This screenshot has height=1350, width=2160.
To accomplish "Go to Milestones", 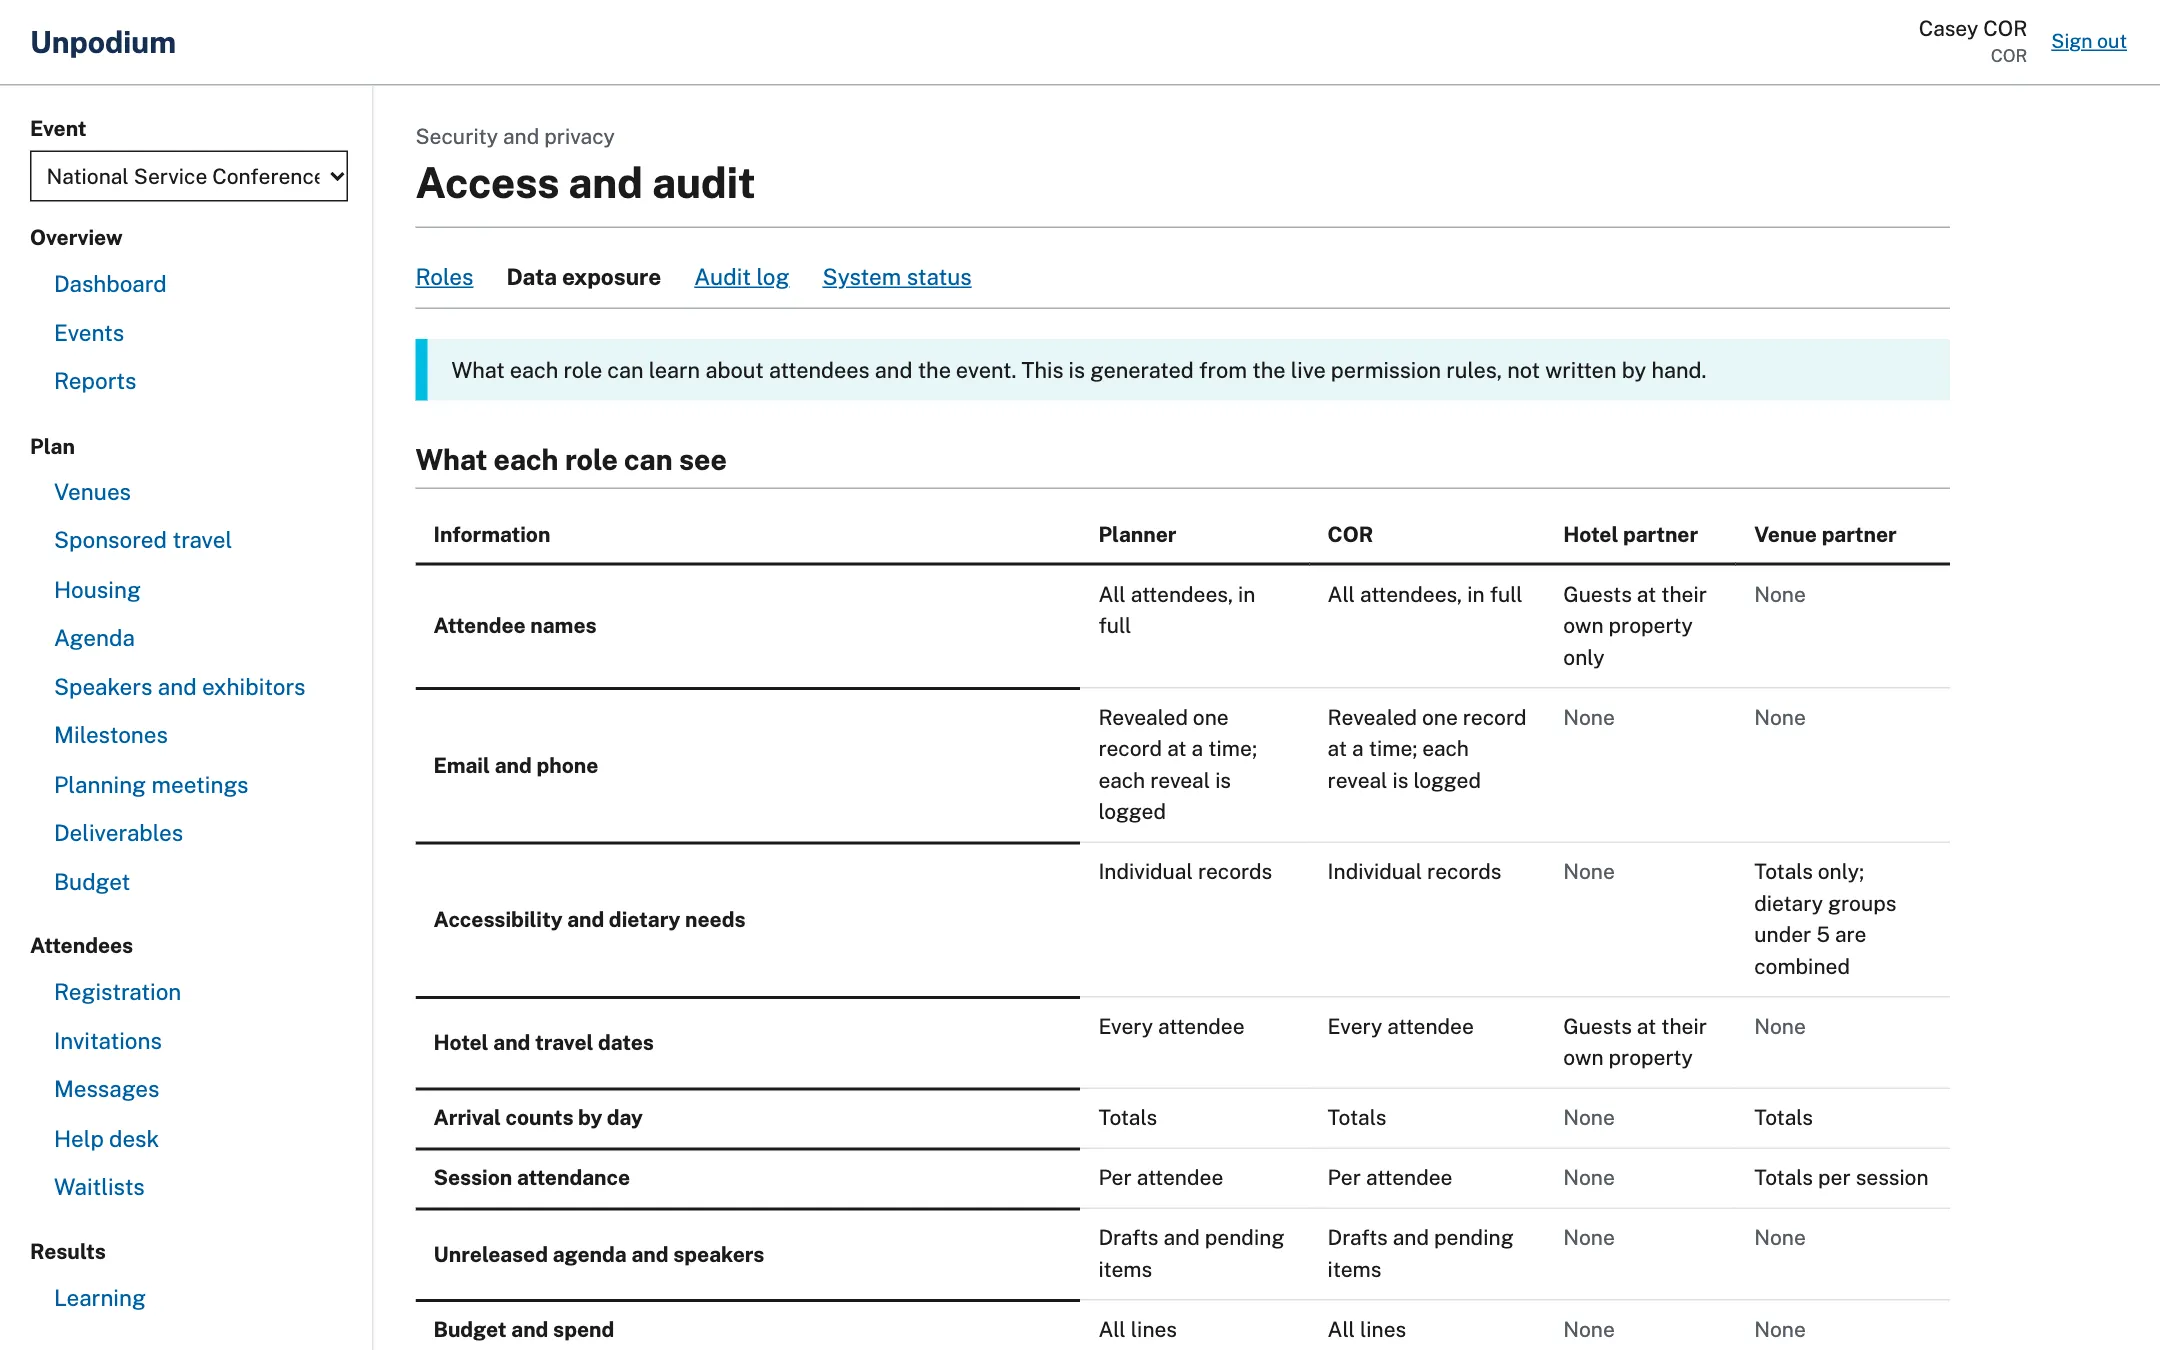I will [x=111, y=735].
